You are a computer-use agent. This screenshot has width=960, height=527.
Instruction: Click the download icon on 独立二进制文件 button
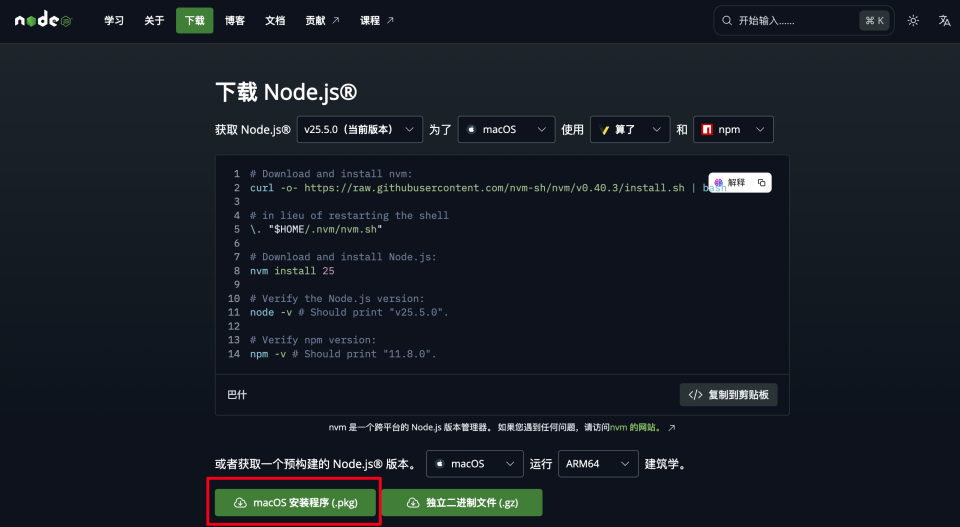click(413, 503)
